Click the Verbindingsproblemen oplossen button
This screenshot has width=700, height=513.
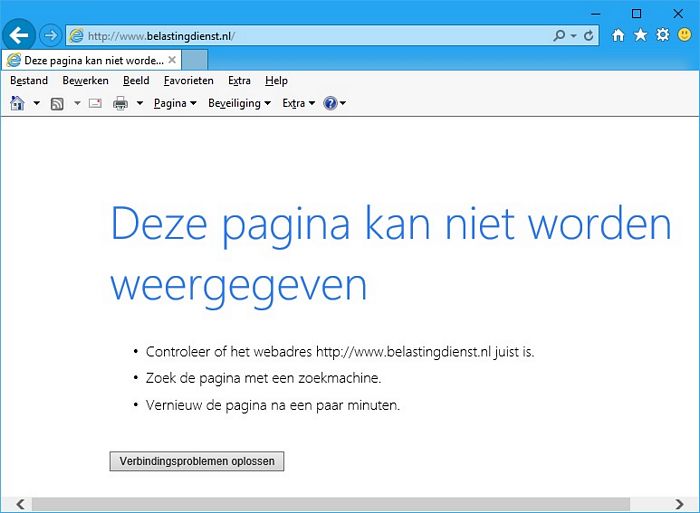pos(197,461)
